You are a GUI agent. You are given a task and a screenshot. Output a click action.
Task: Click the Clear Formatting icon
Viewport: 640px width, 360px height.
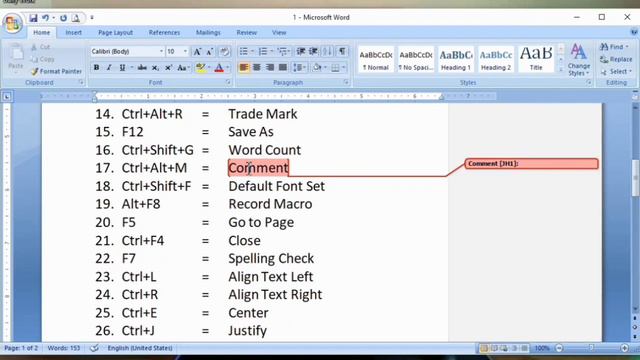[224, 51]
